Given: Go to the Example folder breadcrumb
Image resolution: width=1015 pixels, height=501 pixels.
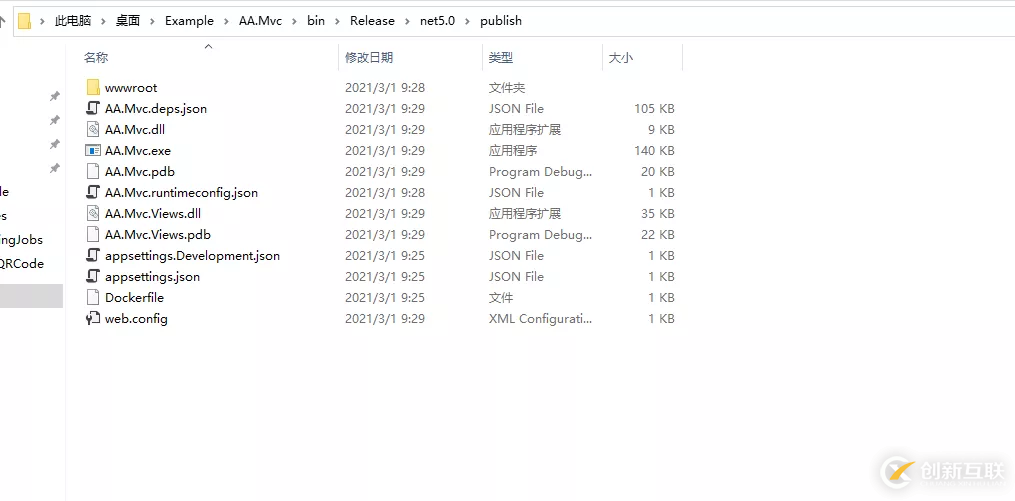Looking at the screenshot, I should (189, 21).
